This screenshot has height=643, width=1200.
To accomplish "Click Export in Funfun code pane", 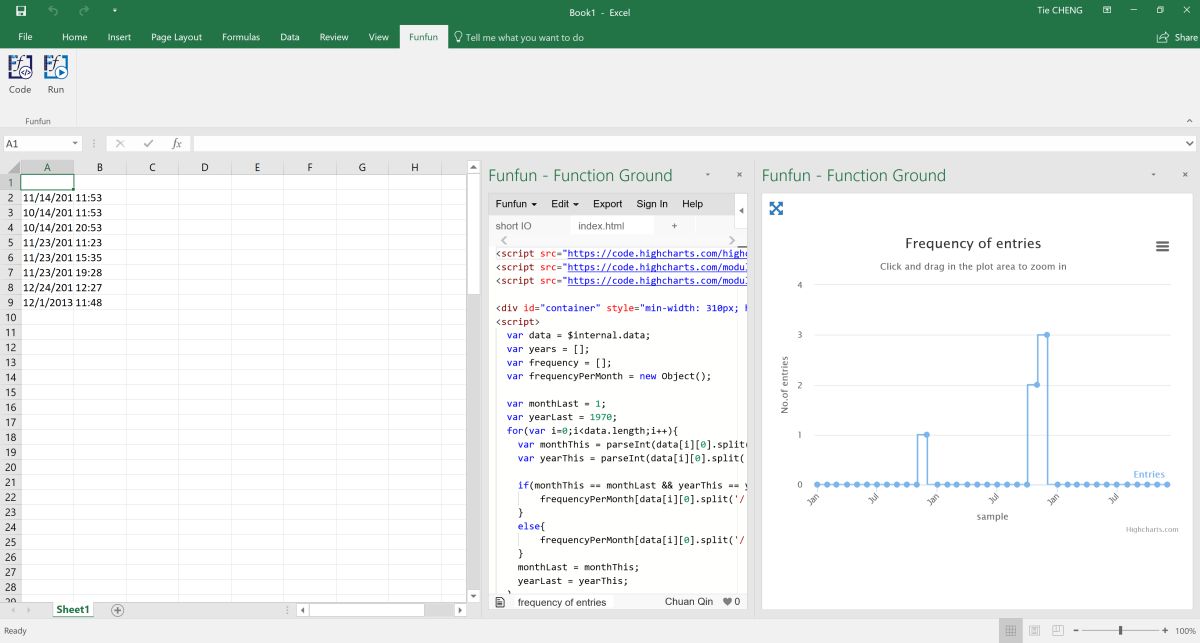I will click(x=607, y=204).
